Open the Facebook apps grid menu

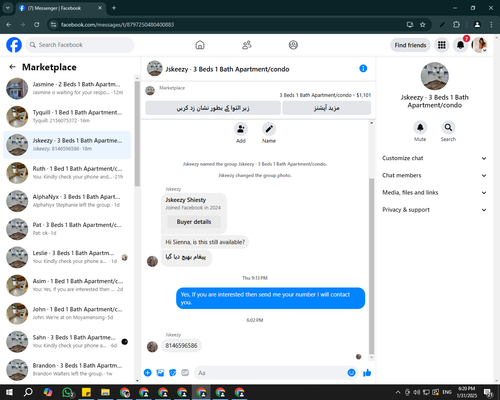pyautogui.click(x=442, y=45)
